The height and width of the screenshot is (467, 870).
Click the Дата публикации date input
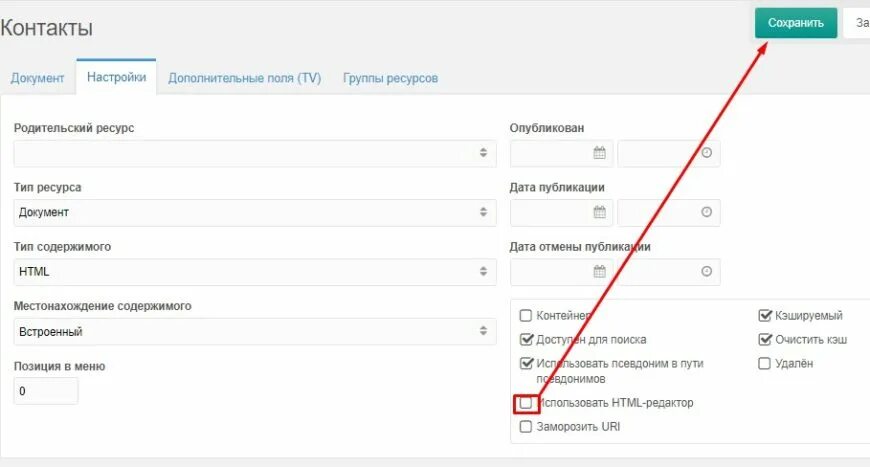point(562,212)
